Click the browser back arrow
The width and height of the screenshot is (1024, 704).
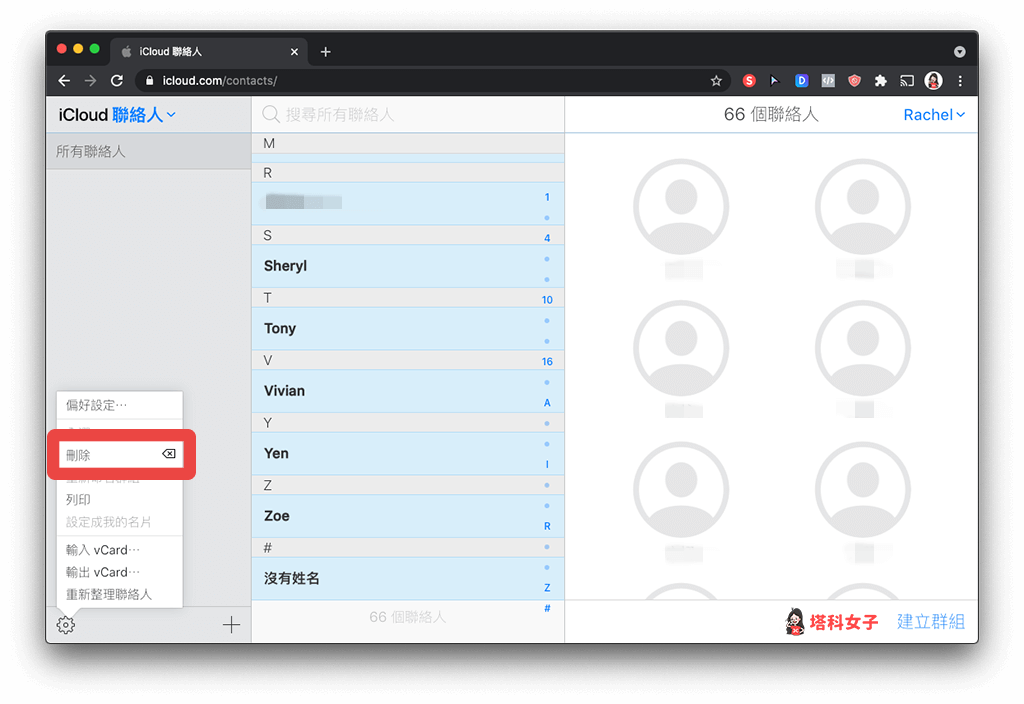tap(64, 80)
